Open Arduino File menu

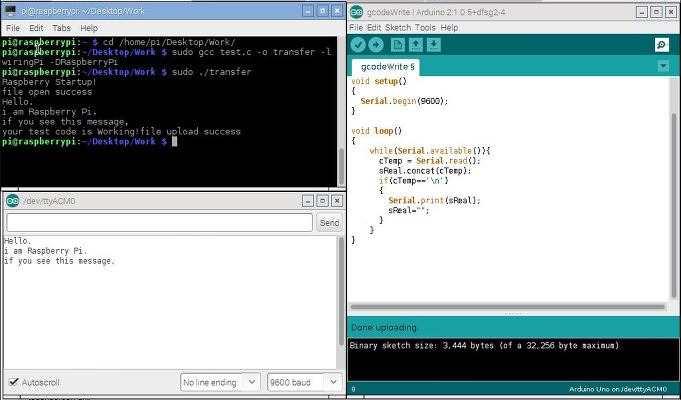356,27
